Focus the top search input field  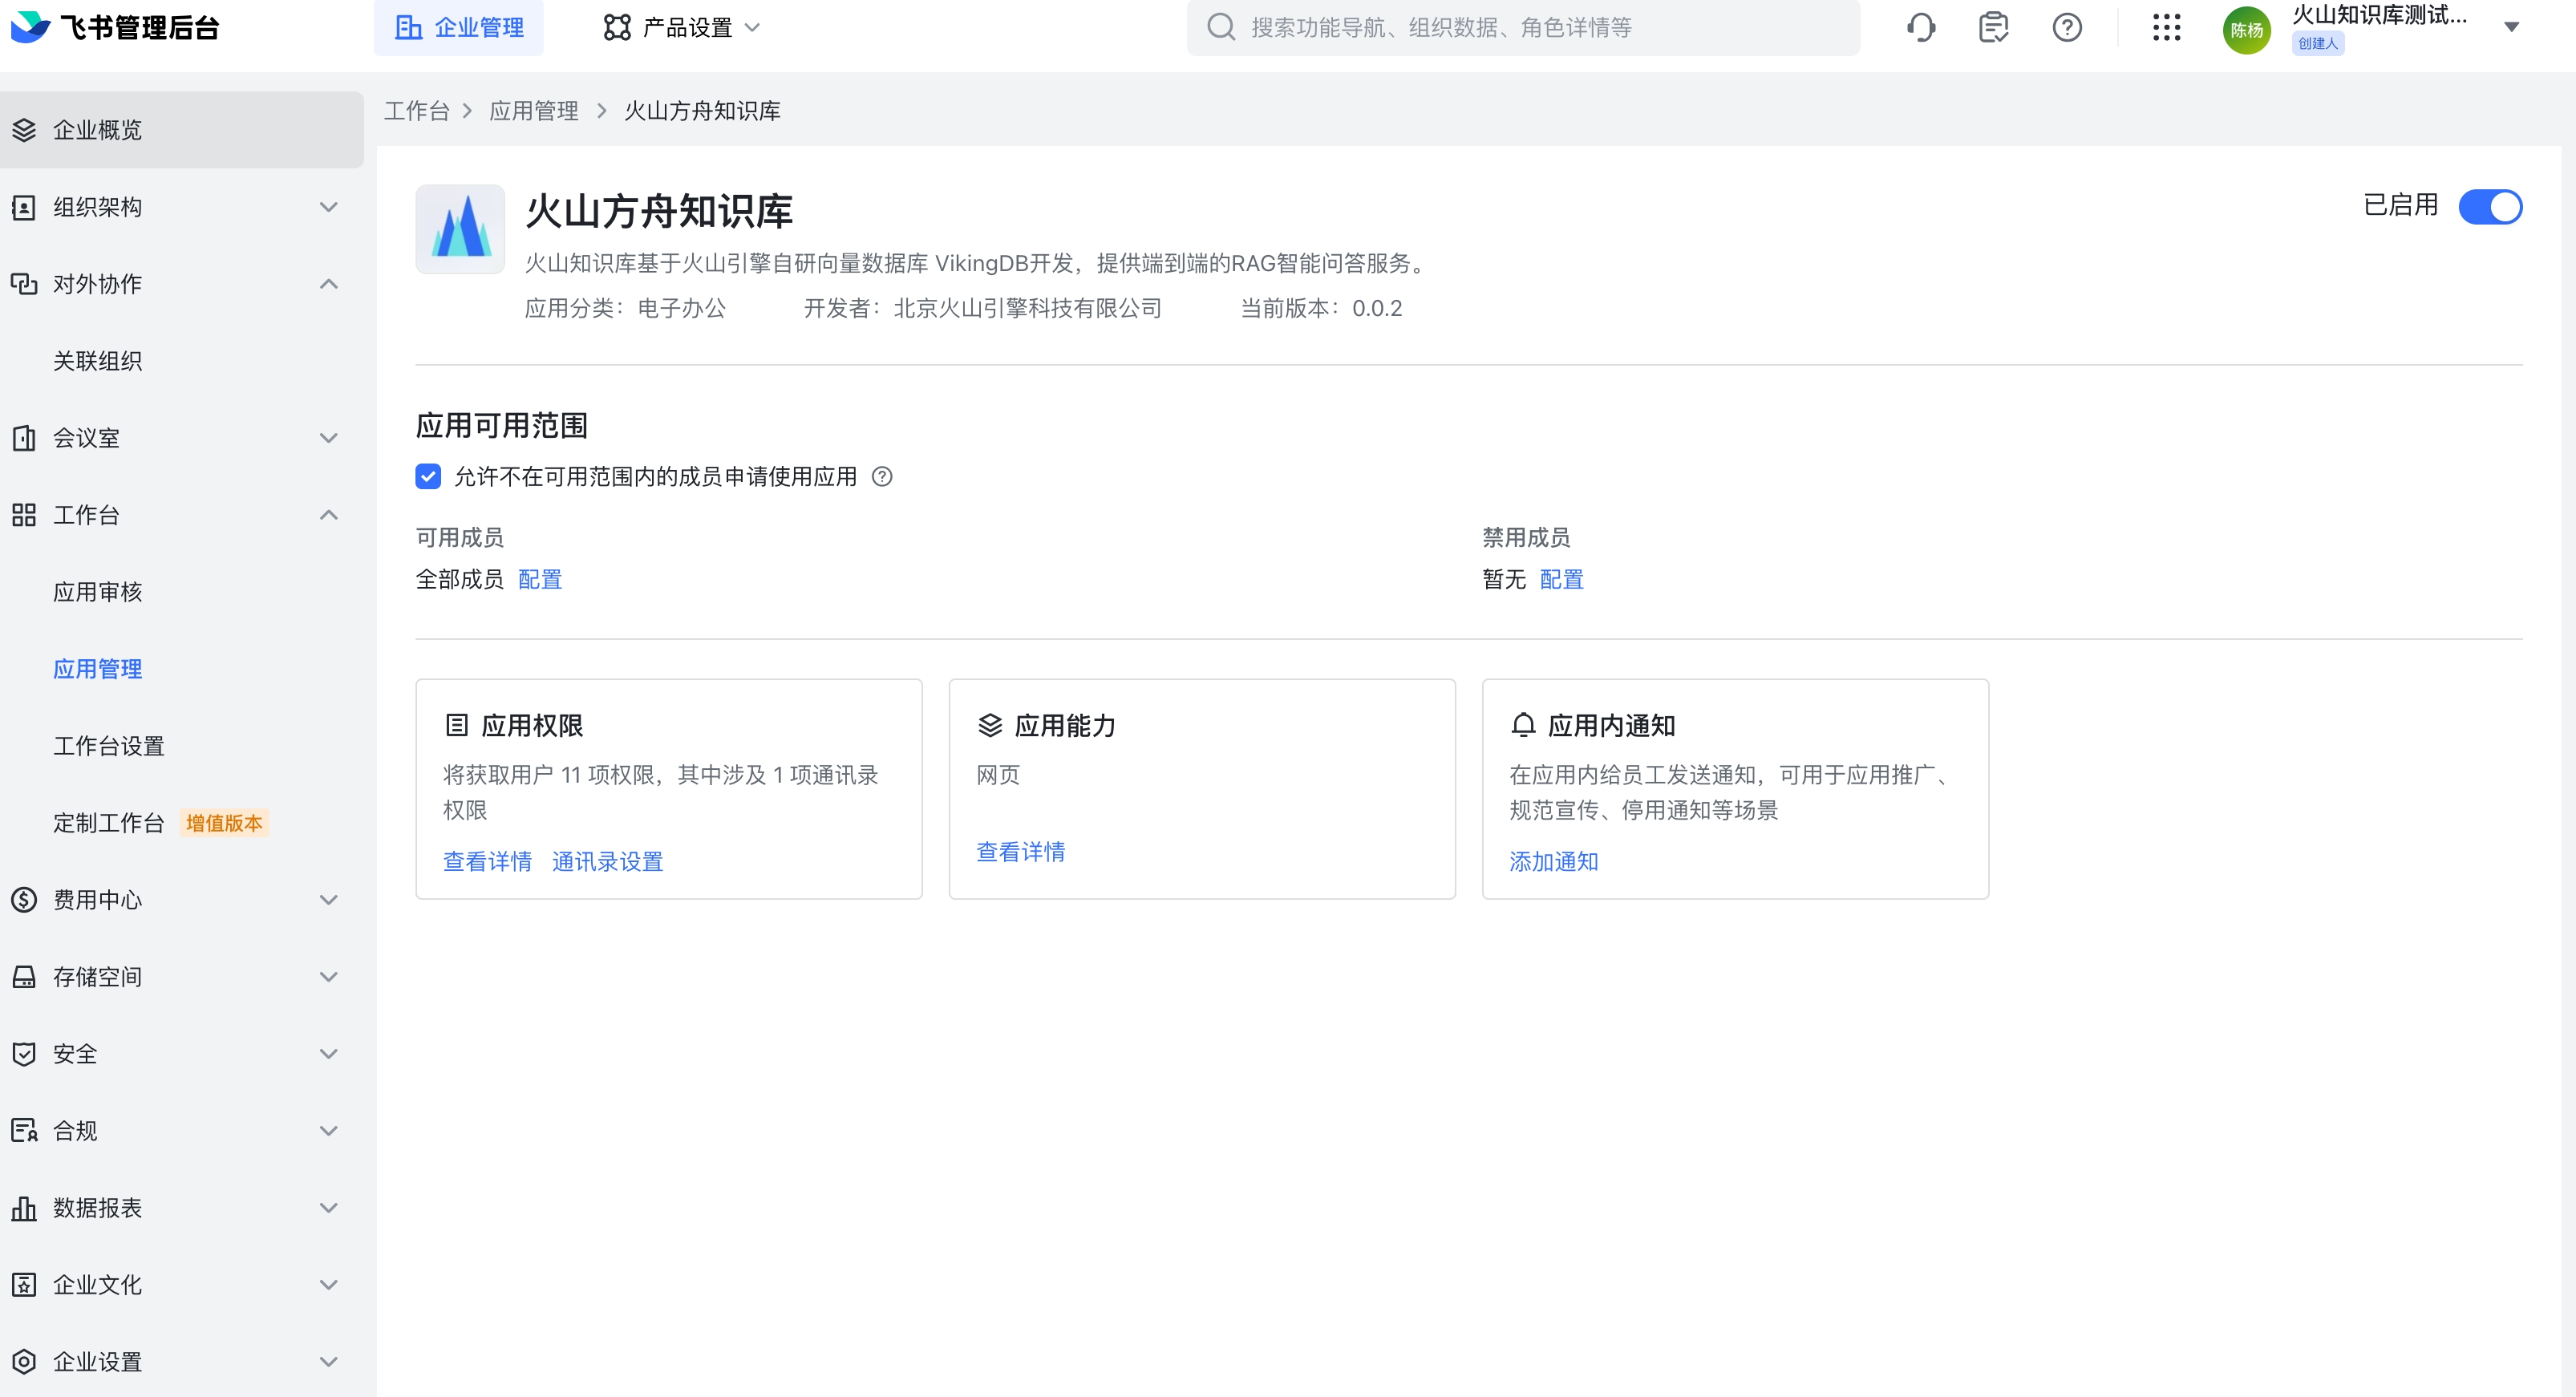1523,27
